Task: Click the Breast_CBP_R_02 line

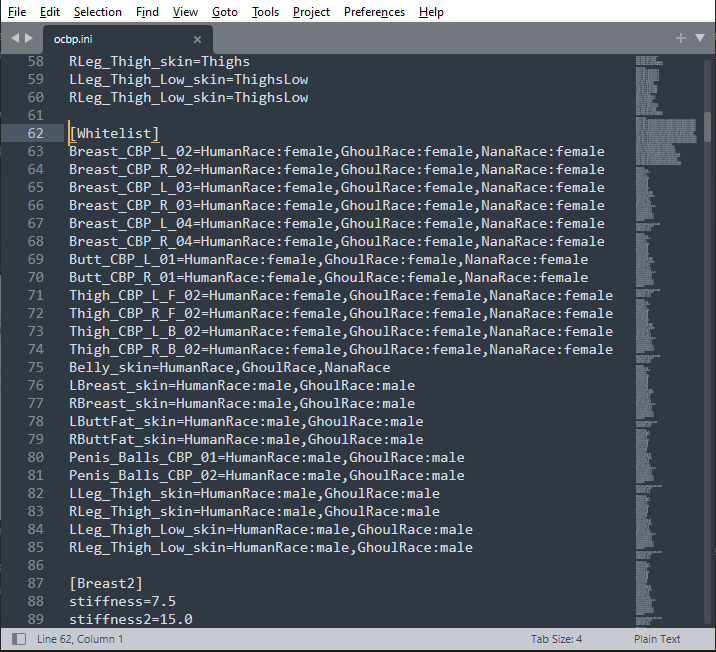Action: tap(337, 169)
